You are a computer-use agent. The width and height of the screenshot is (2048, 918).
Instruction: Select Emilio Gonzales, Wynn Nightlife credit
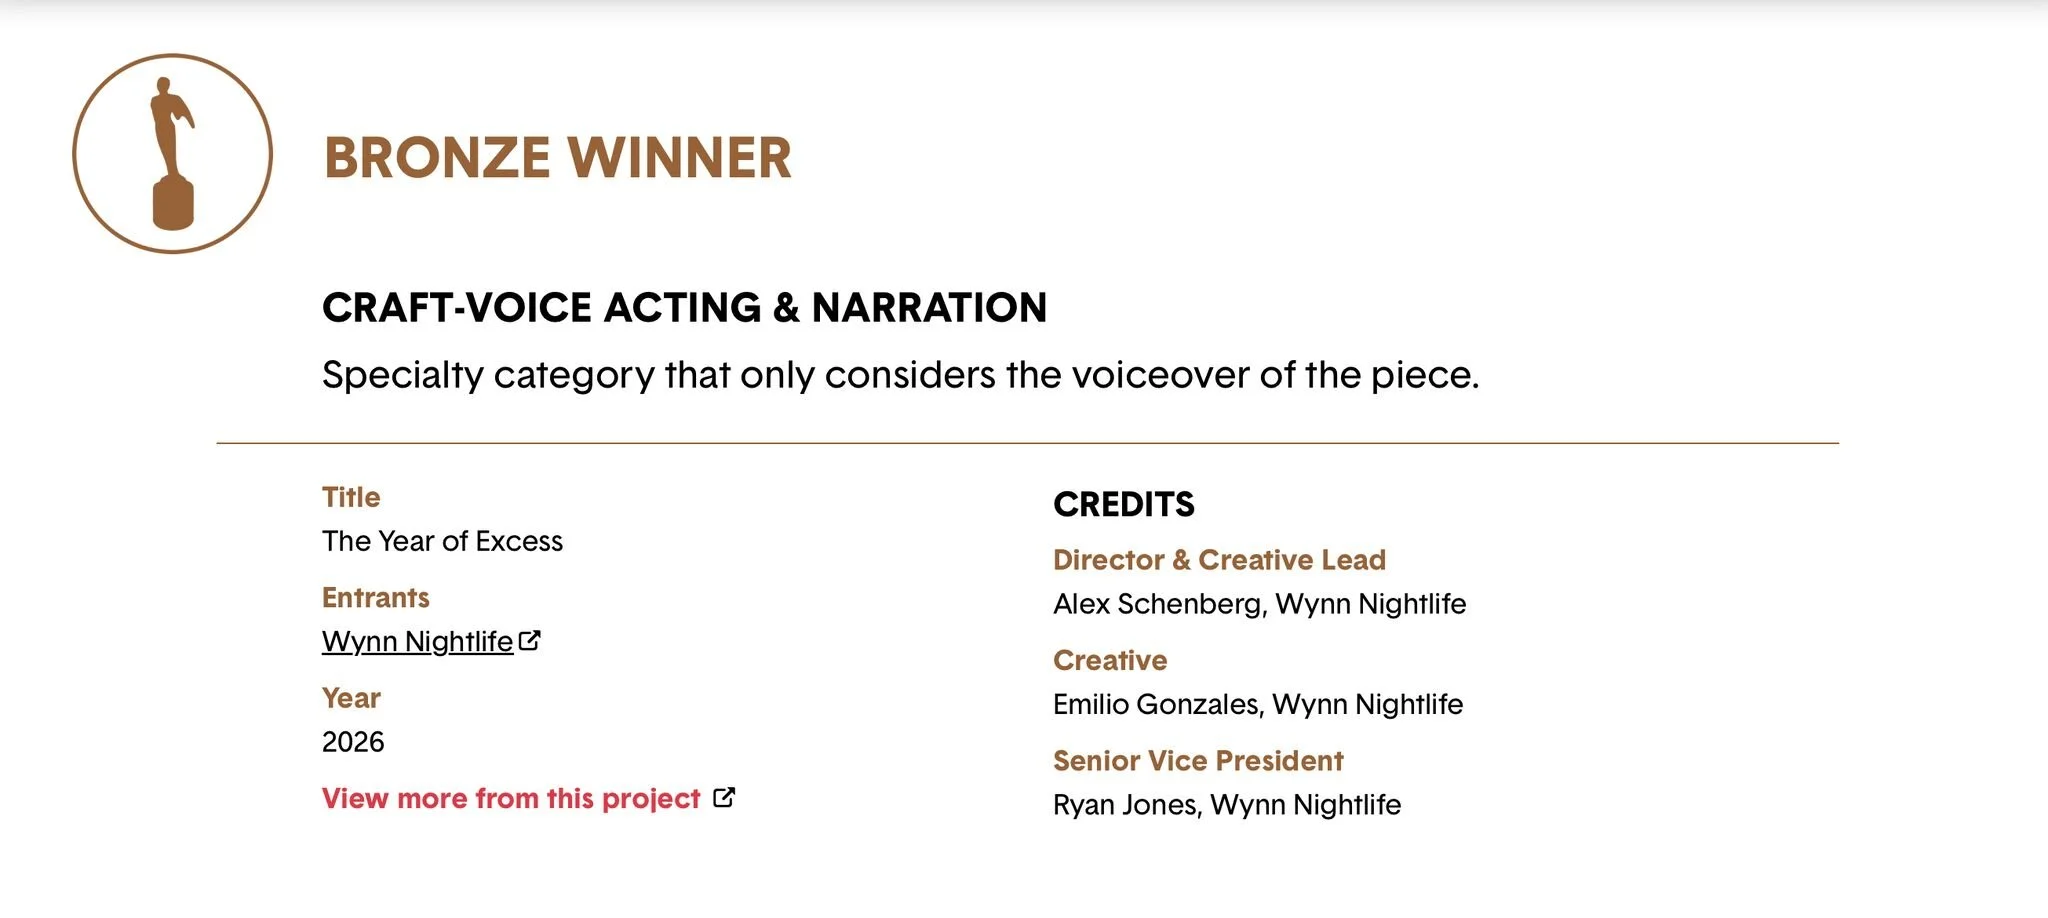(1258, 704)
